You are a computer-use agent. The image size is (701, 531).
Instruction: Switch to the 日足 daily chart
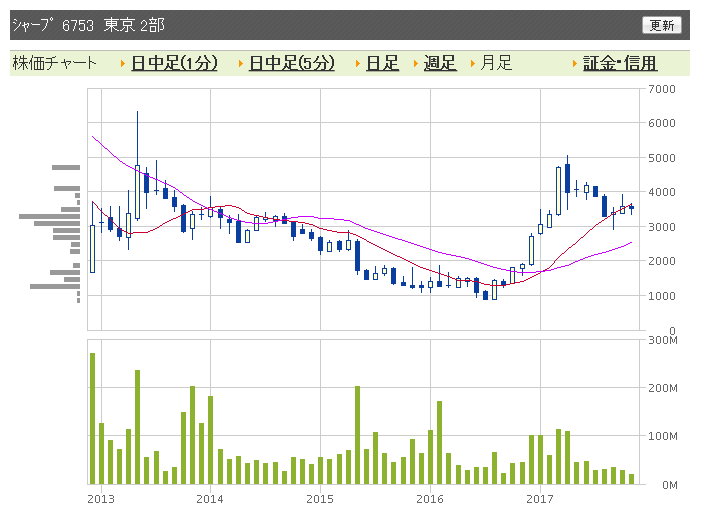tap(382, 63)
